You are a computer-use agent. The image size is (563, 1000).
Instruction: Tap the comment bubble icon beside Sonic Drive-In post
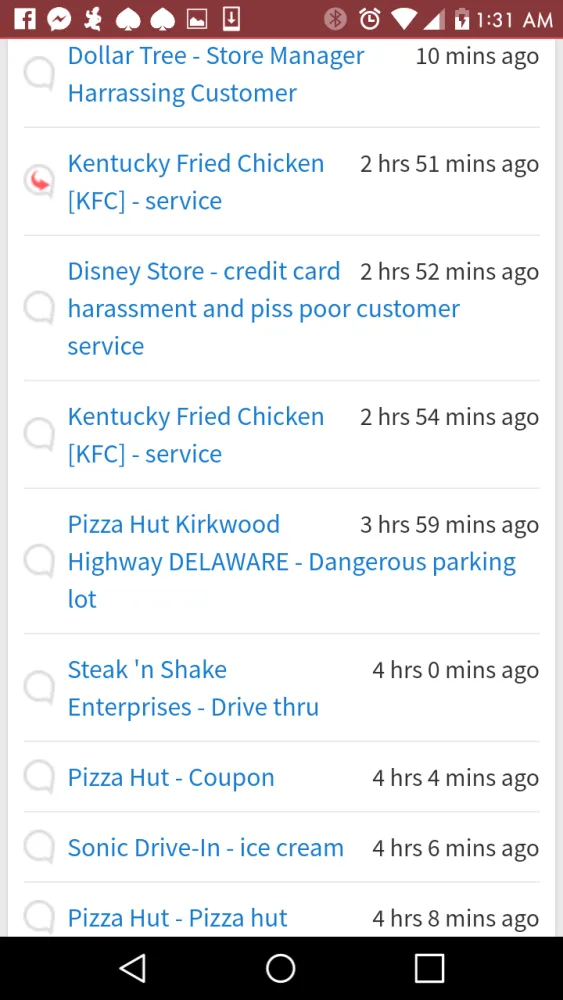click(x=39, y=848)
